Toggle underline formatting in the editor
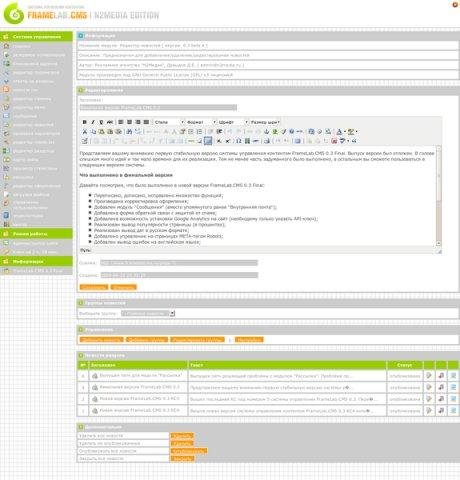The height and width of the screenshot is (480, 460). (101, 122)
